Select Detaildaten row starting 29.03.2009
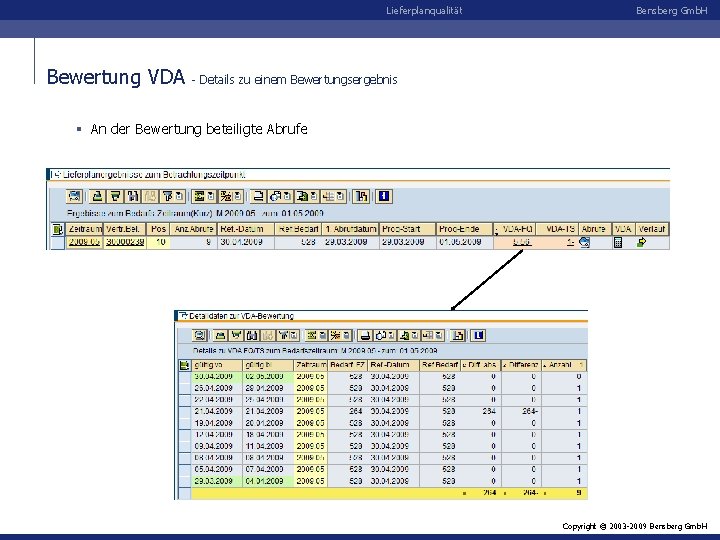The height and width of the screenshot is (540, 720). [185, 481]
